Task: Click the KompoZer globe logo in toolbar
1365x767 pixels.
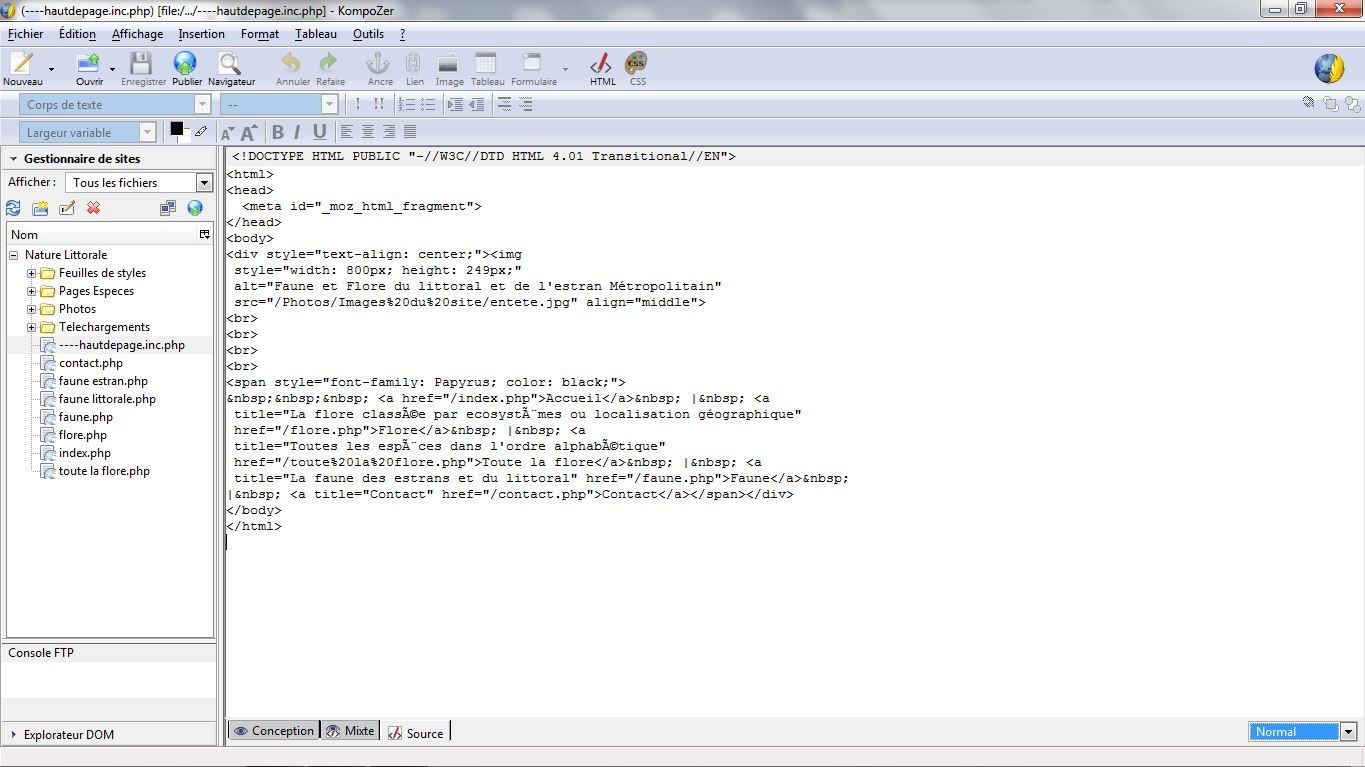Action: [x=1329, y=68]
